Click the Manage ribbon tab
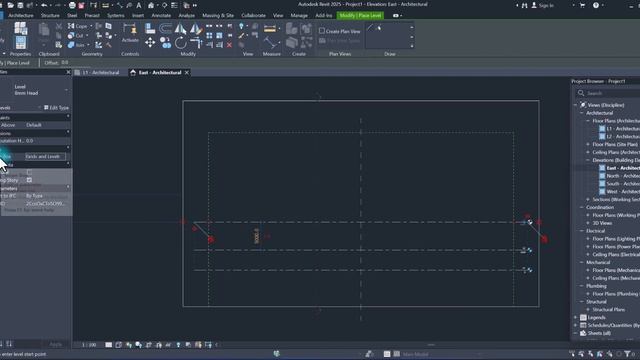This screenshot has width=640, height=360. tap(299, 16)
